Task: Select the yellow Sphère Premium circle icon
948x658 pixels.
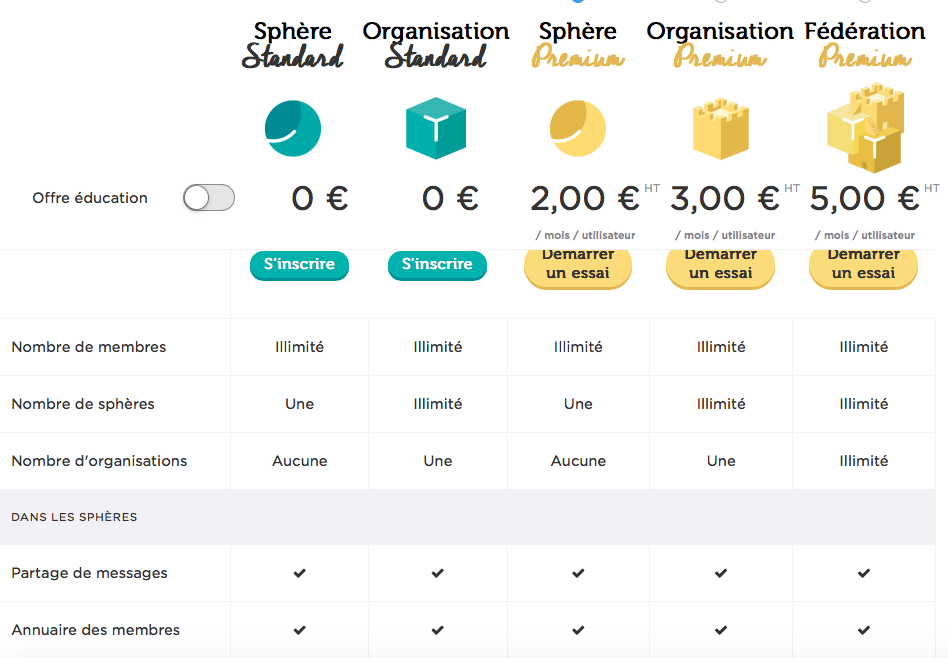Action: 578,129
